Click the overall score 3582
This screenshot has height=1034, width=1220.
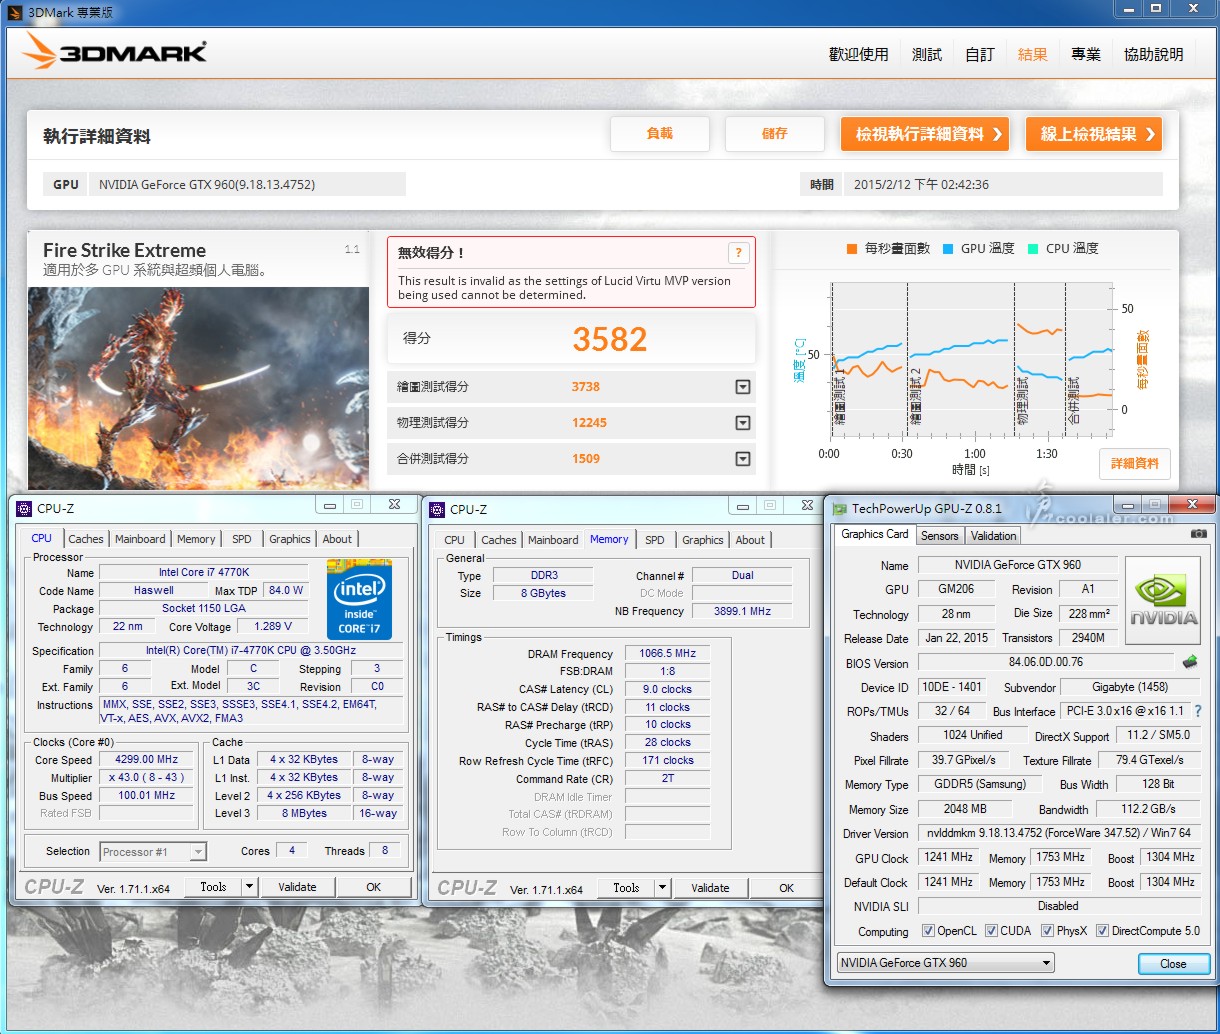610,340
